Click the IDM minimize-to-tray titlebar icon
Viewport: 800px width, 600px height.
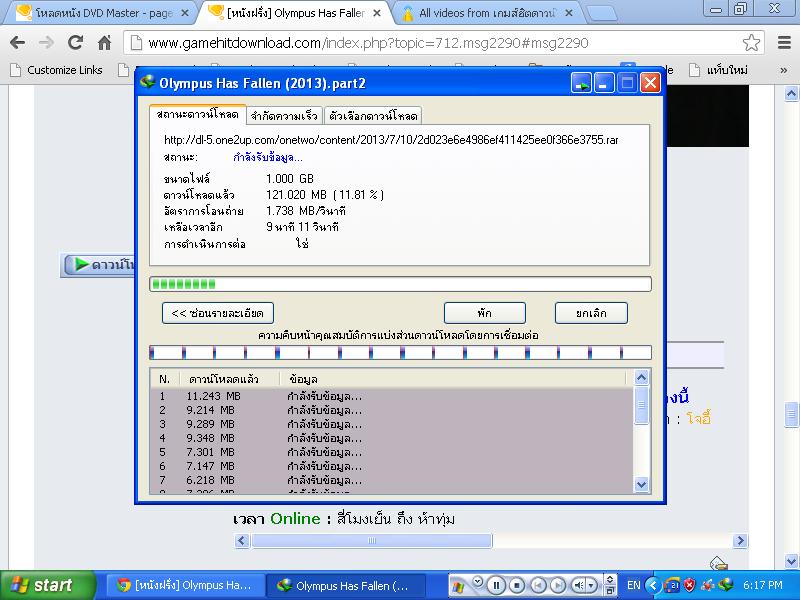click(x=581, y=83)
